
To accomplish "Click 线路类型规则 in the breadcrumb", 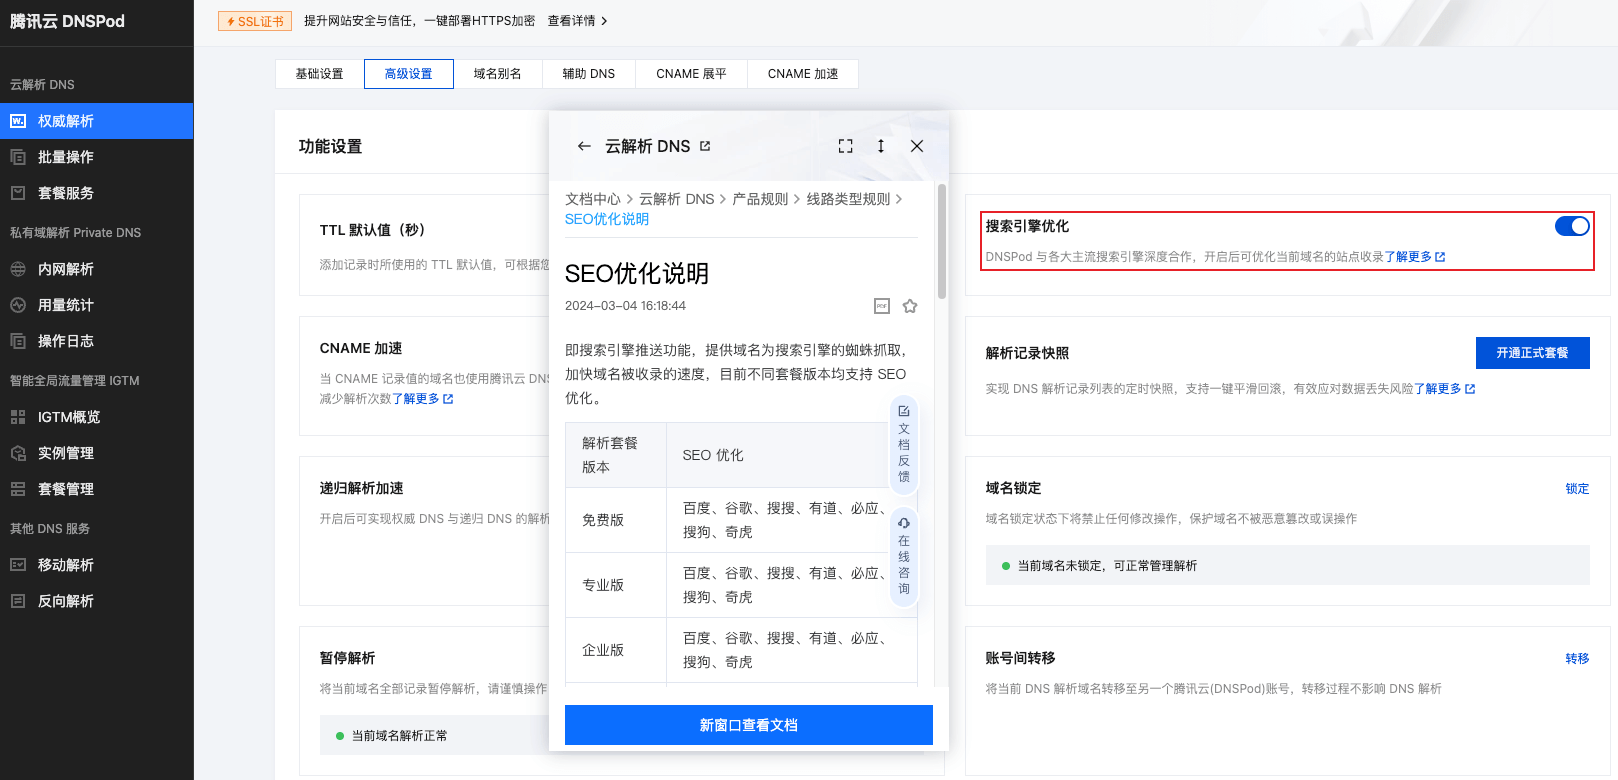I will click(x=848, y=199).
